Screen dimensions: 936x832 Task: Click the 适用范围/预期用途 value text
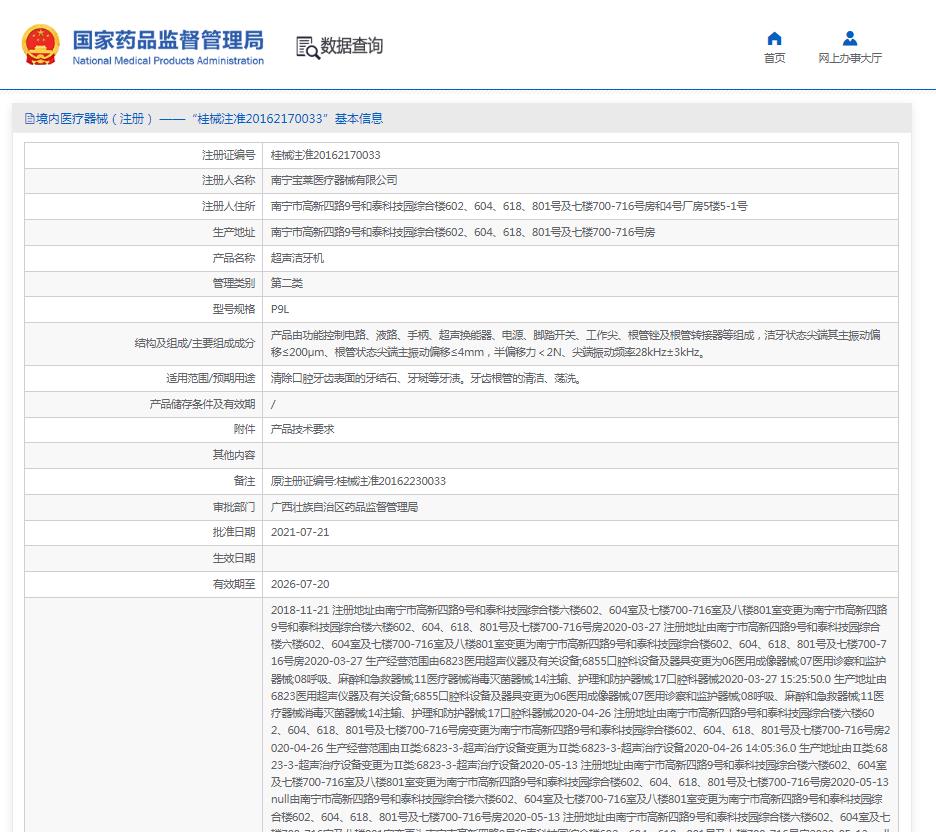(426, 378)
